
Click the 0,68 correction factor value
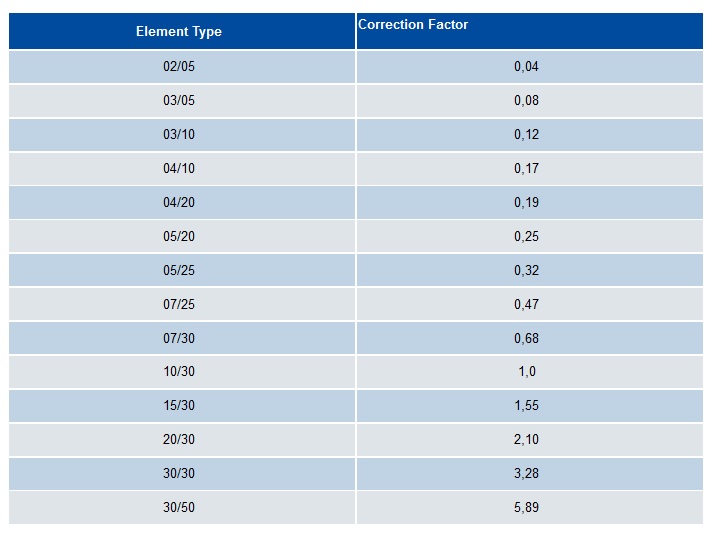(x=526, y=338)
